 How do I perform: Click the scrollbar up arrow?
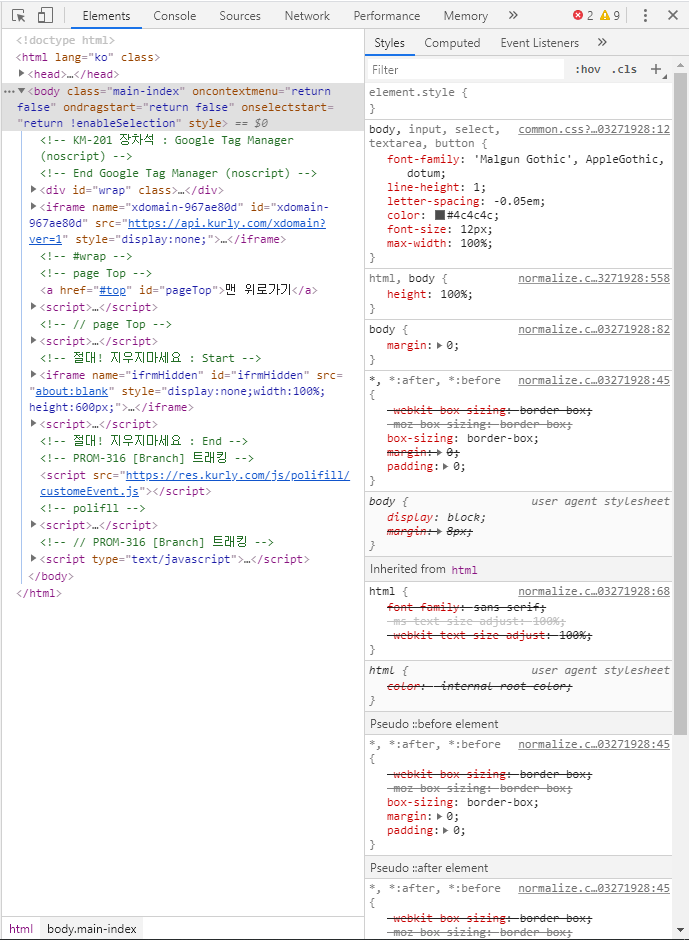680,65
